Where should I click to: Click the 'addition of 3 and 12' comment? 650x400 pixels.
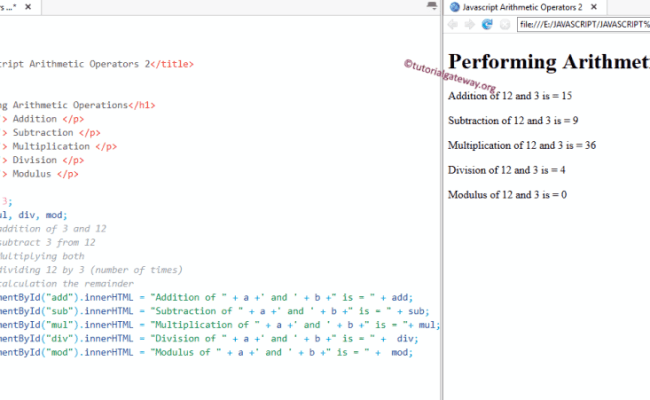[x=53, y=229]
